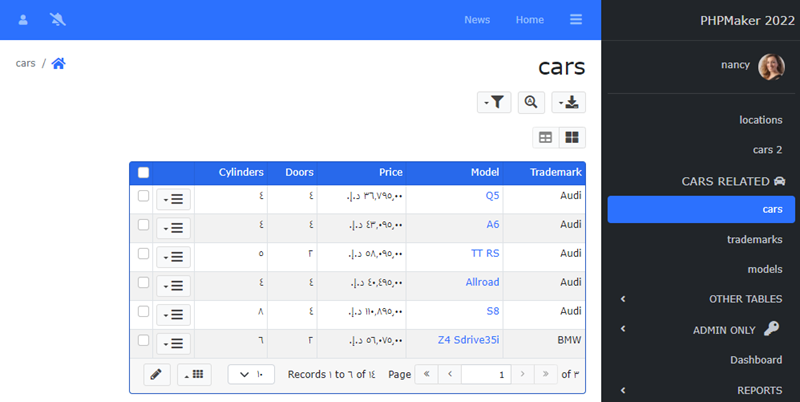Screen dimensions: 800x402
Task: Click the home icon in the breadcrumb
Action: pos(59,63)
